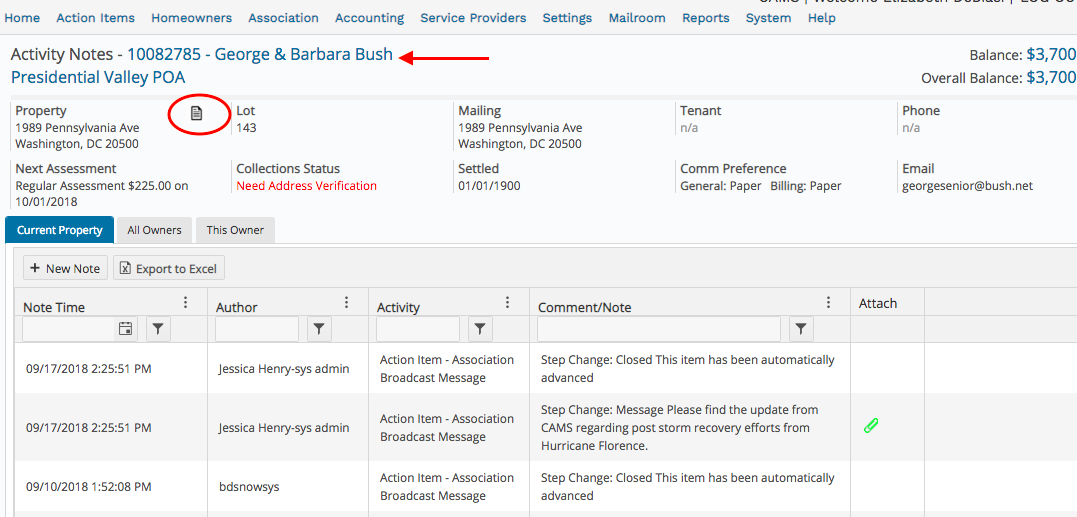Viewport: 1077px width, 517px height.
Task: Open the Settings menu
Action: point(567,18)
